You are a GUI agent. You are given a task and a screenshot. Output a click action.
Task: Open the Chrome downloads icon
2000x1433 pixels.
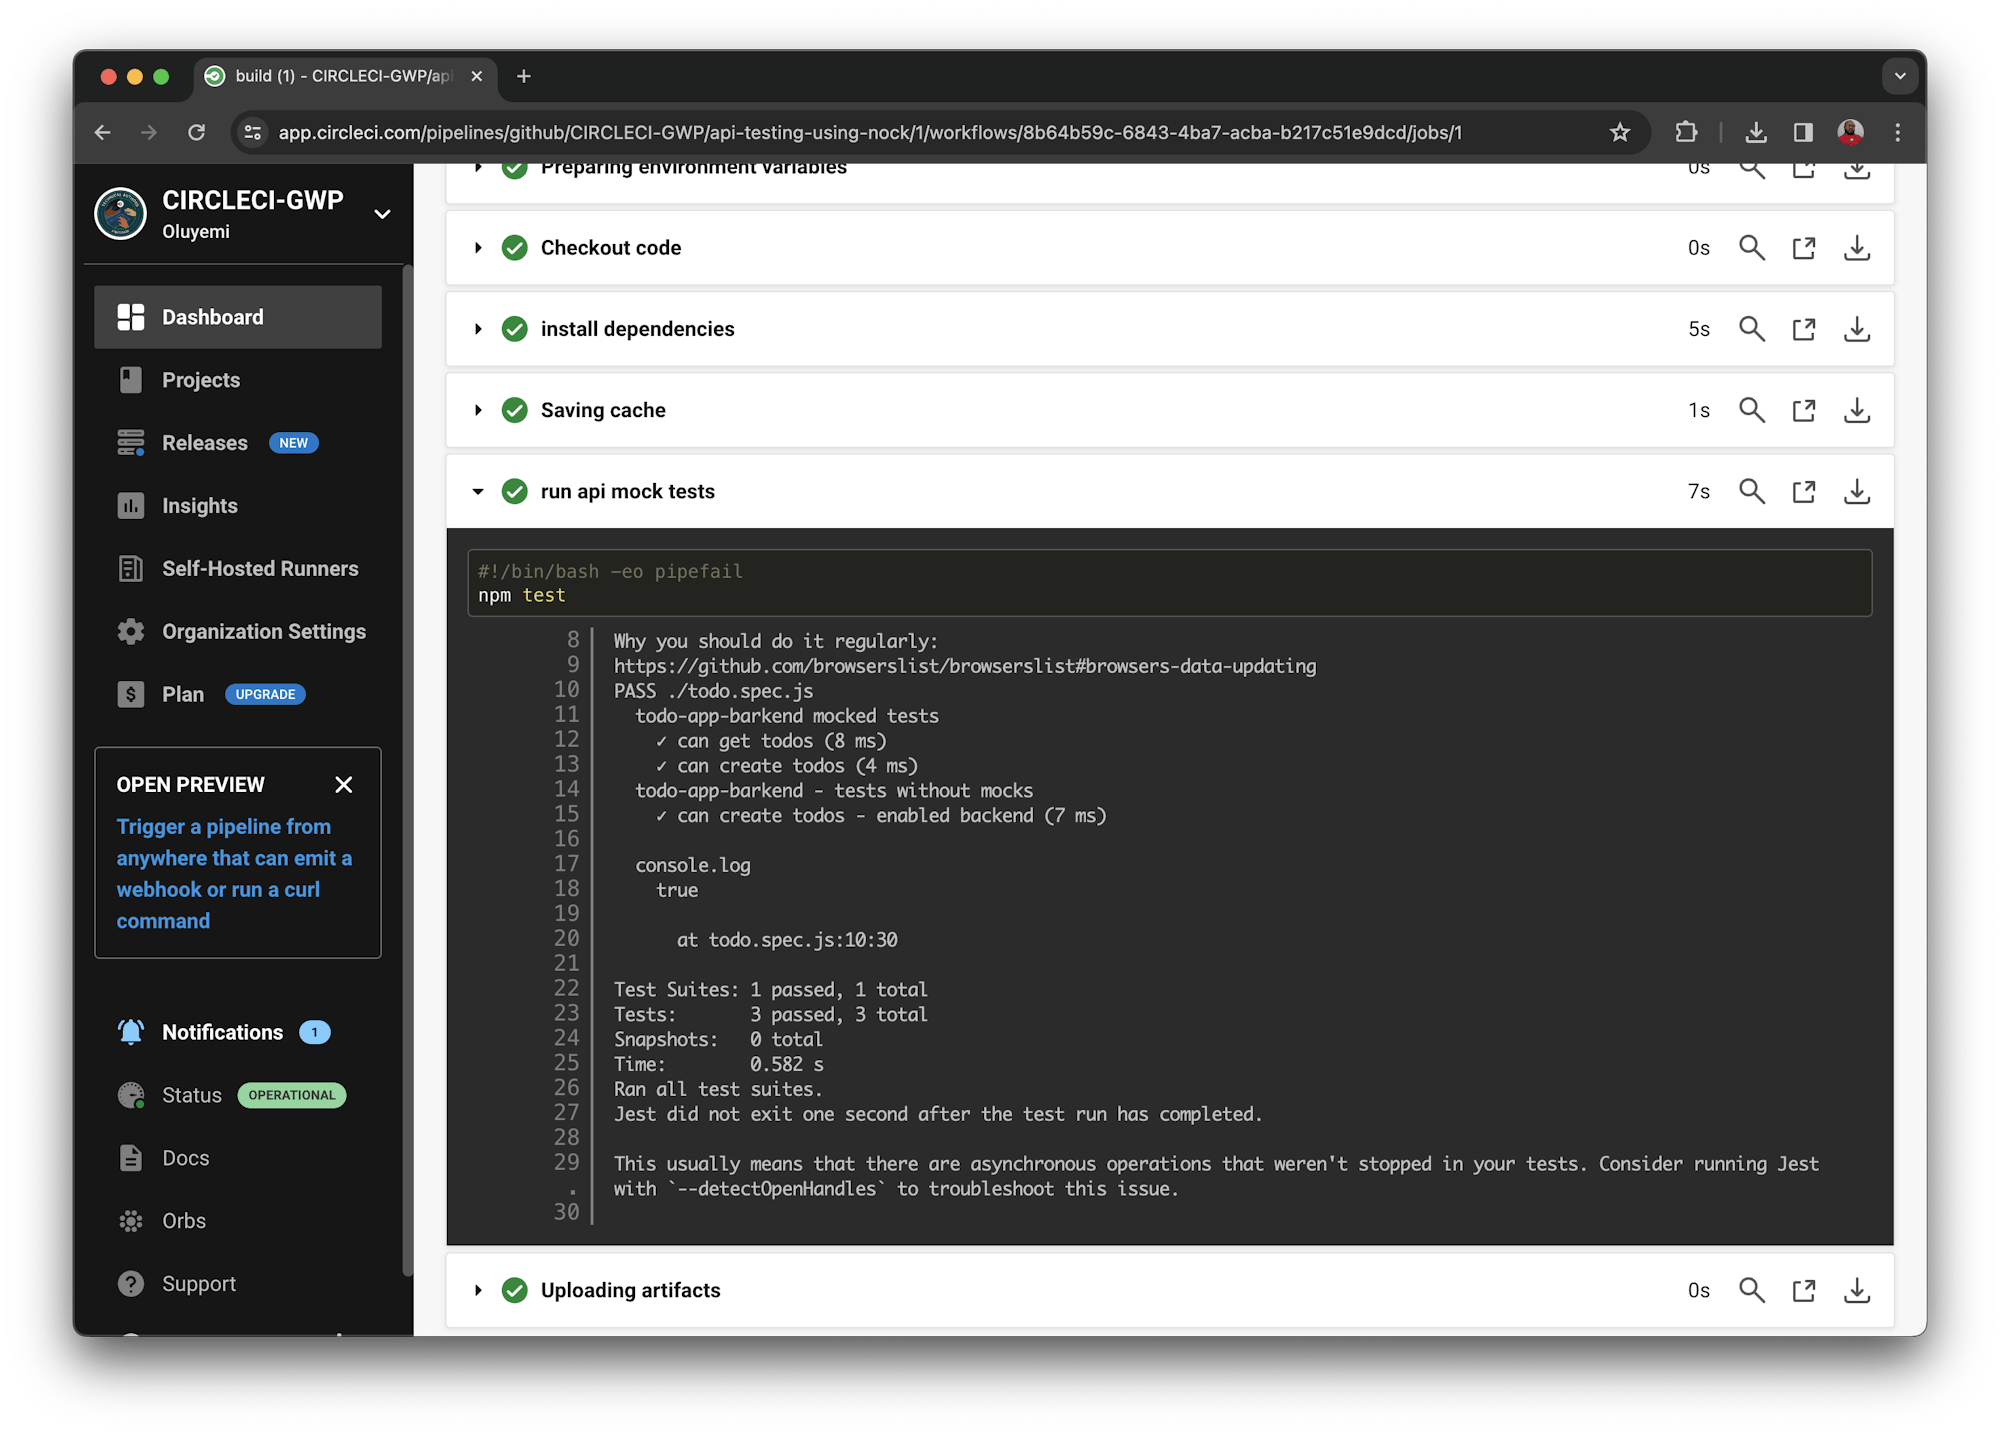[1755, 132]
